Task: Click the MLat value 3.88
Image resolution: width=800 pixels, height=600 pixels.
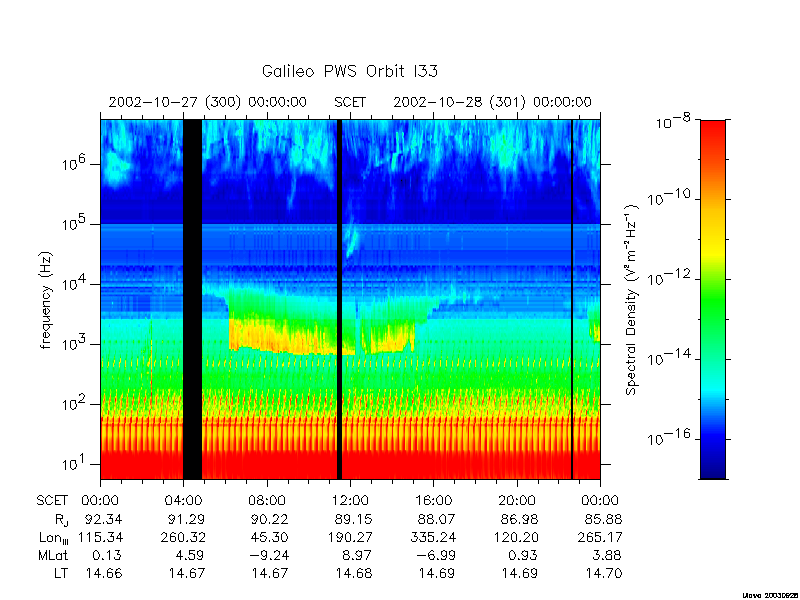Action: coord(607,555)
